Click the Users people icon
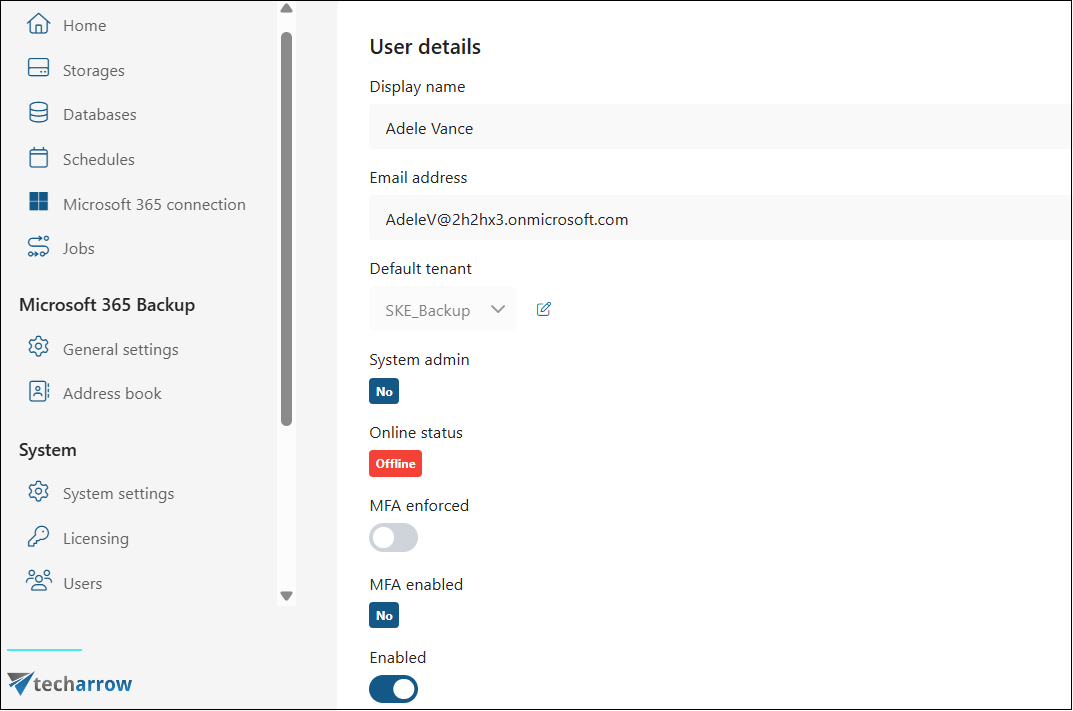Viewport: 1073px width, 711px height. 38,580
